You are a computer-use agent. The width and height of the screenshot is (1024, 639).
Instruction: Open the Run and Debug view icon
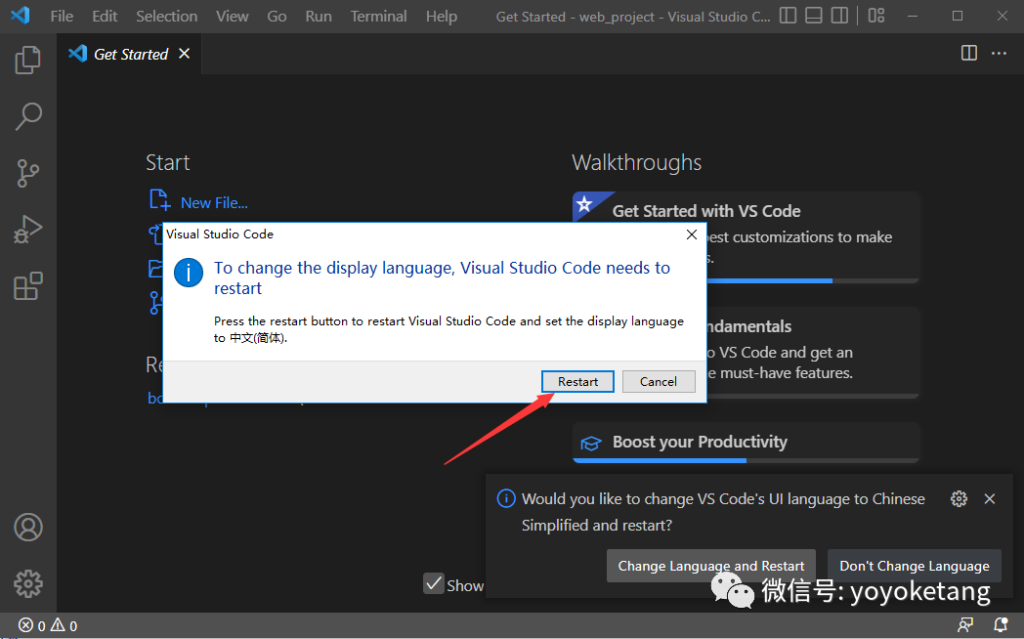[x=28, y=229]
